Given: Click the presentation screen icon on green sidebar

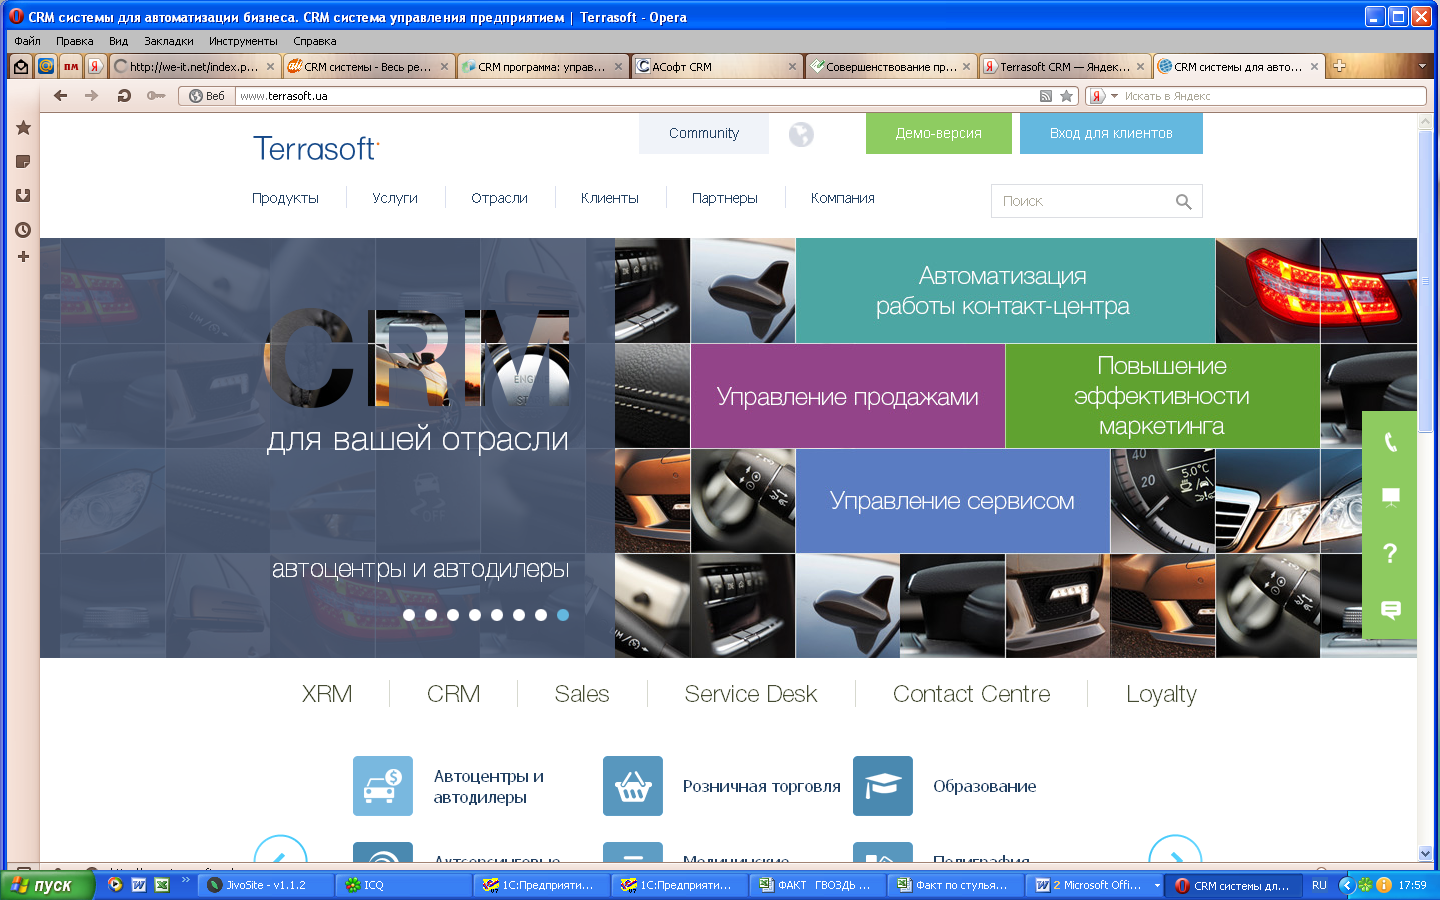Looking at the screenshot, I should (1390, 497).
